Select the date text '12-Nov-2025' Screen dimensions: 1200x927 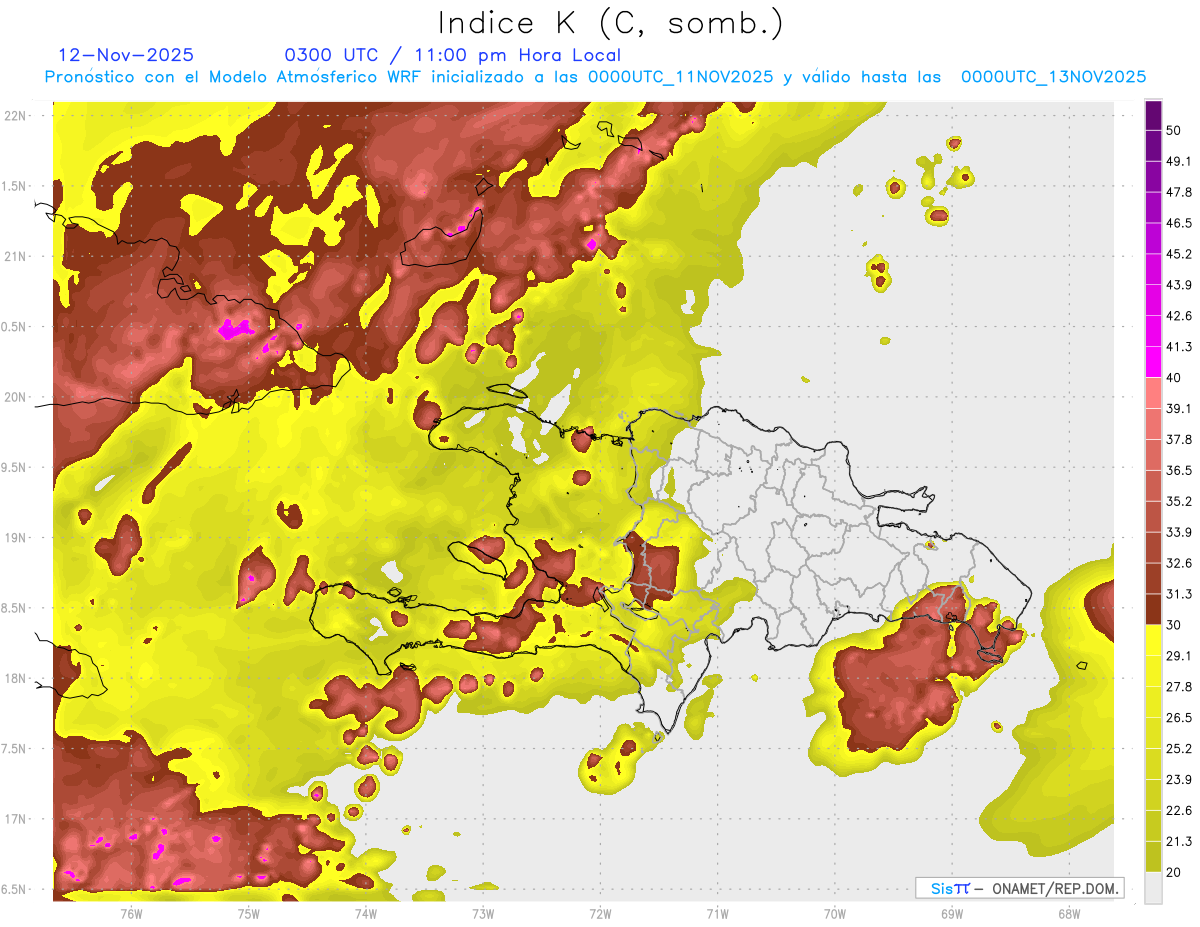point(126,55)
